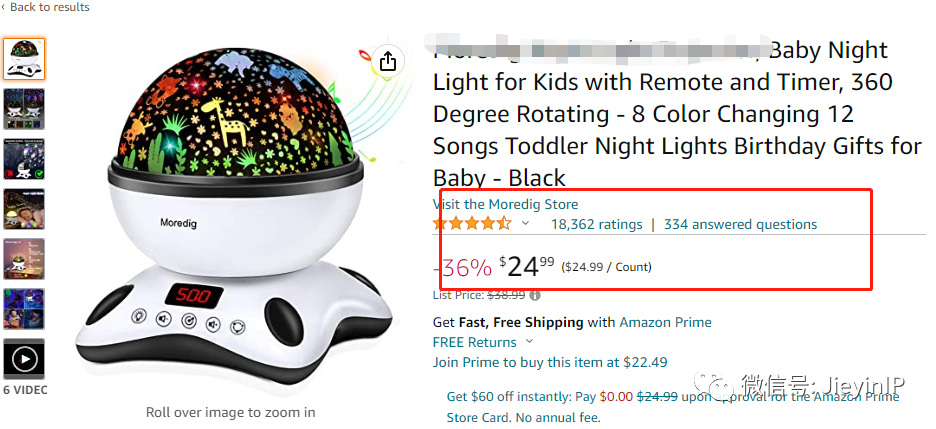Screen dimensions: 936x429
Task: Visit the Moredig Store link
Action: 506,205
